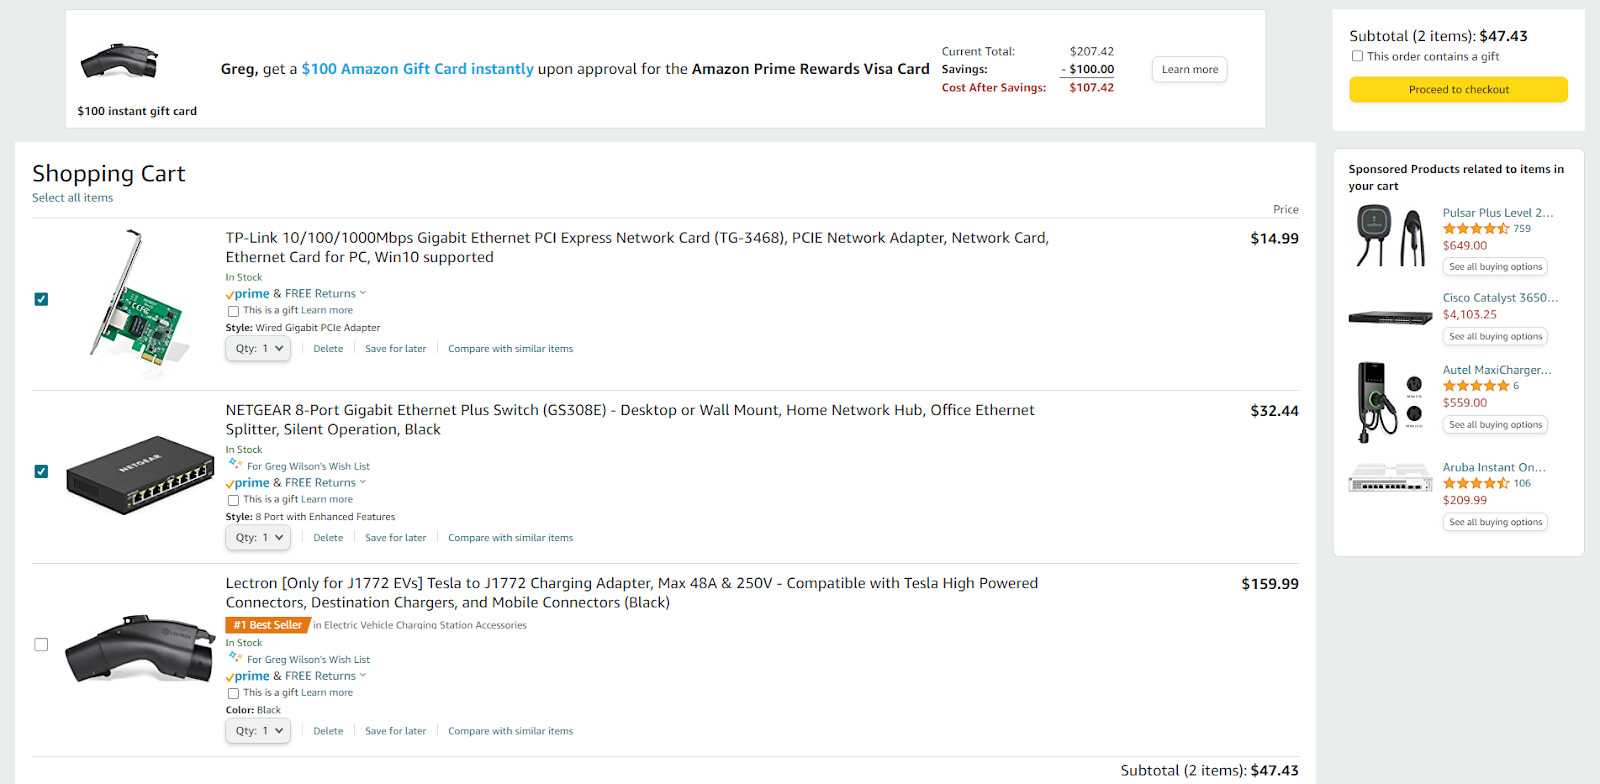Deselect the TP-Link network card item checkbox

(41, 299)
